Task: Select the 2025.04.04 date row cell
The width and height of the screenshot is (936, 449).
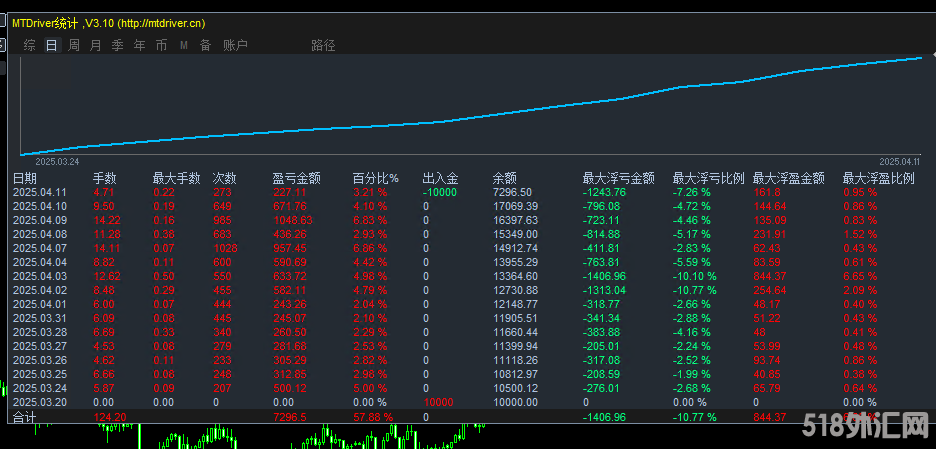Action: [x=39, y=262]
